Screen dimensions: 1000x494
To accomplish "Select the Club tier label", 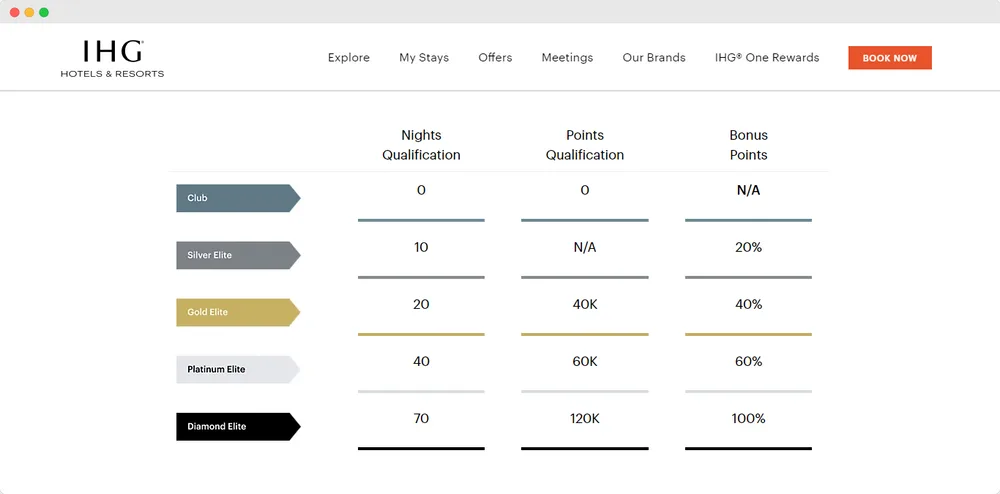I will (238, 198).
